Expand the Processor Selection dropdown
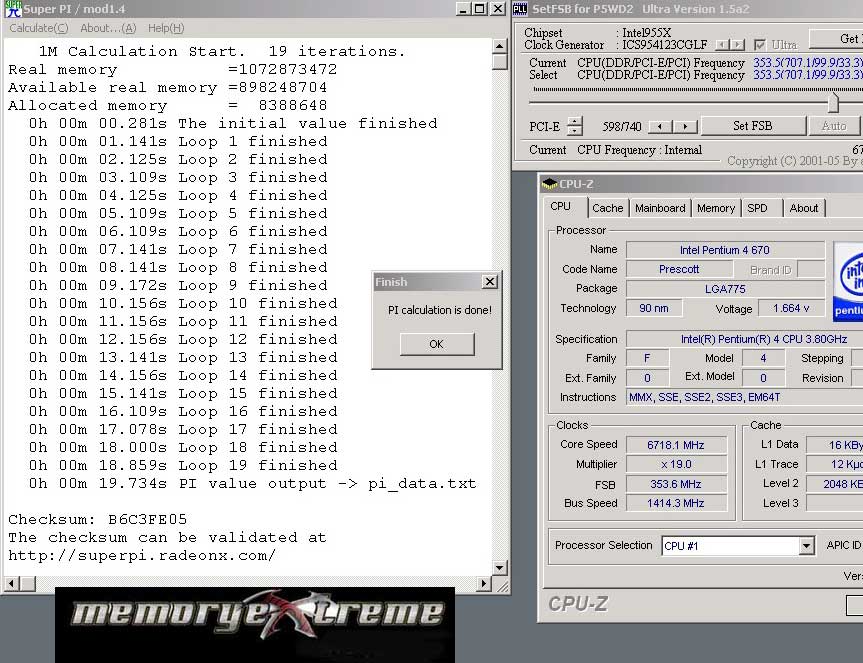Screen dimensions: 863x663 806,546
